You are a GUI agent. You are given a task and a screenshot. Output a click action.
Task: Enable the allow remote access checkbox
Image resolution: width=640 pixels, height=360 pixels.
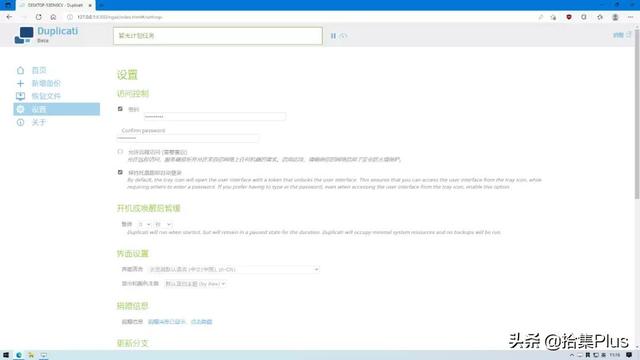click(x=120, y=151)
